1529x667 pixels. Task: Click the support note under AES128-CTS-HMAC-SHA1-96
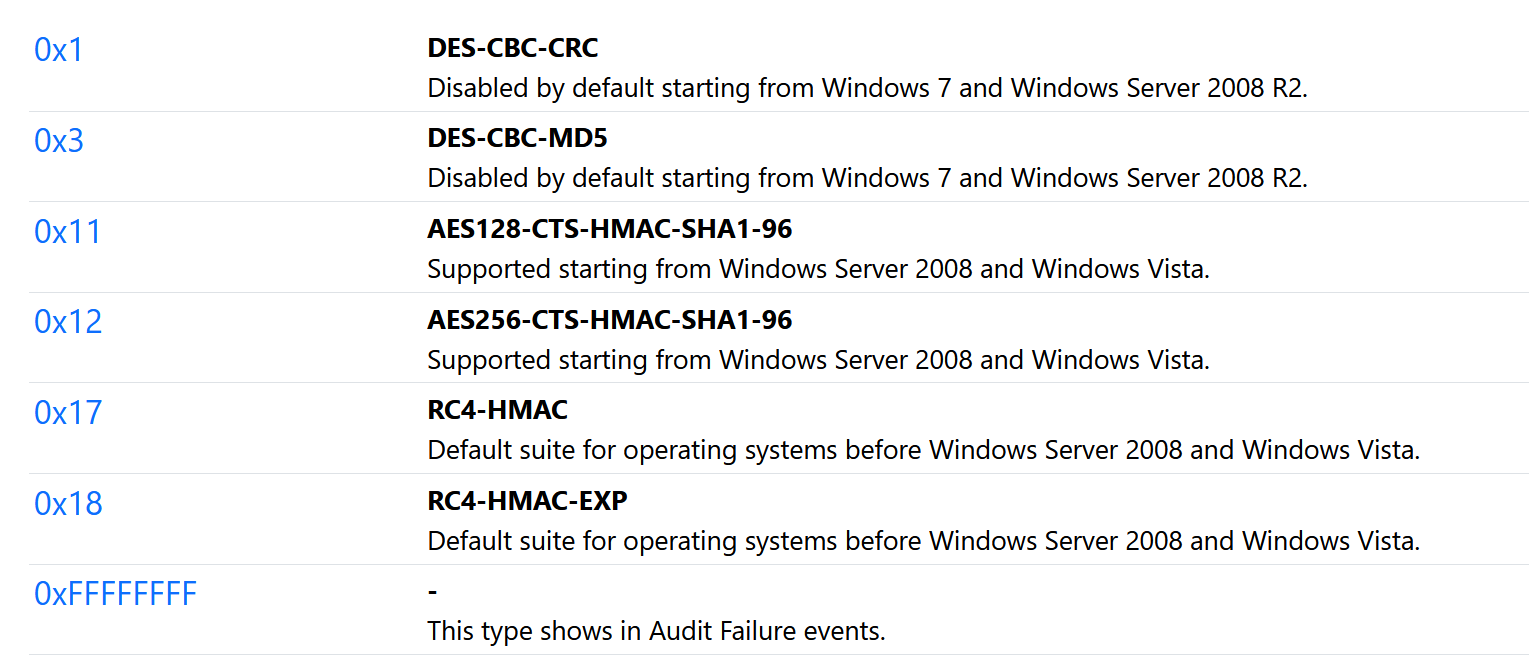tap(818, 269)
